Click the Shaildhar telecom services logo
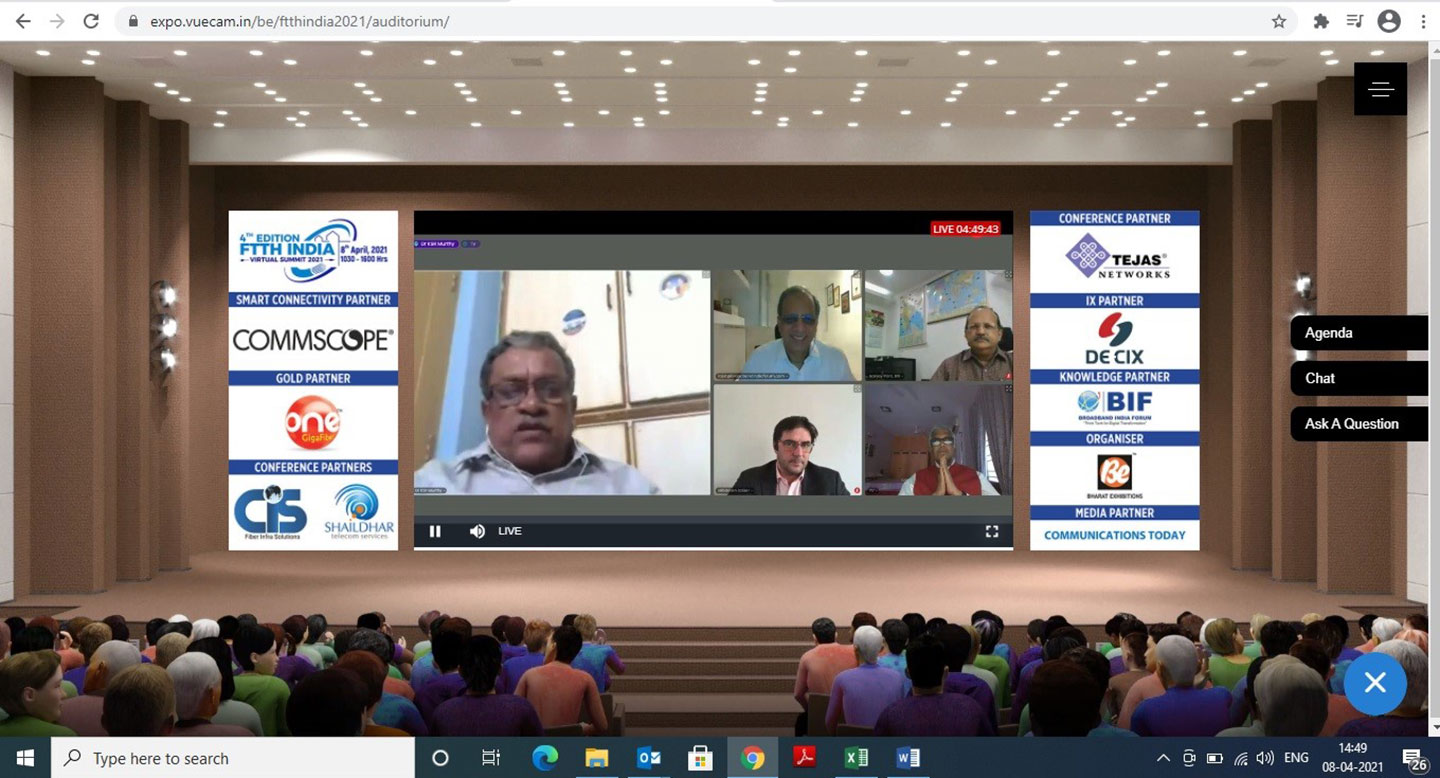Viewport: 1440px width, 778px height. click(x=358, y=512)
